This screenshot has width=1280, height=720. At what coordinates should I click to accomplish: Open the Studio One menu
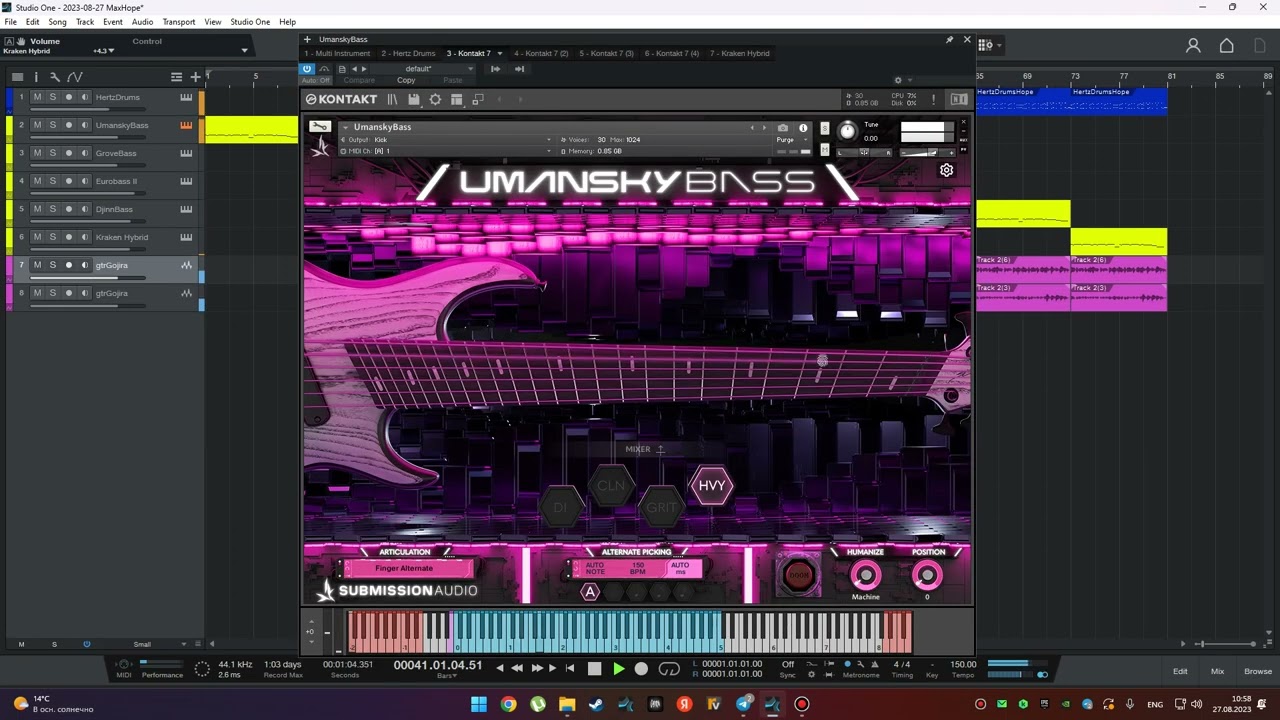pyautogui.click(x=250, y=22)
